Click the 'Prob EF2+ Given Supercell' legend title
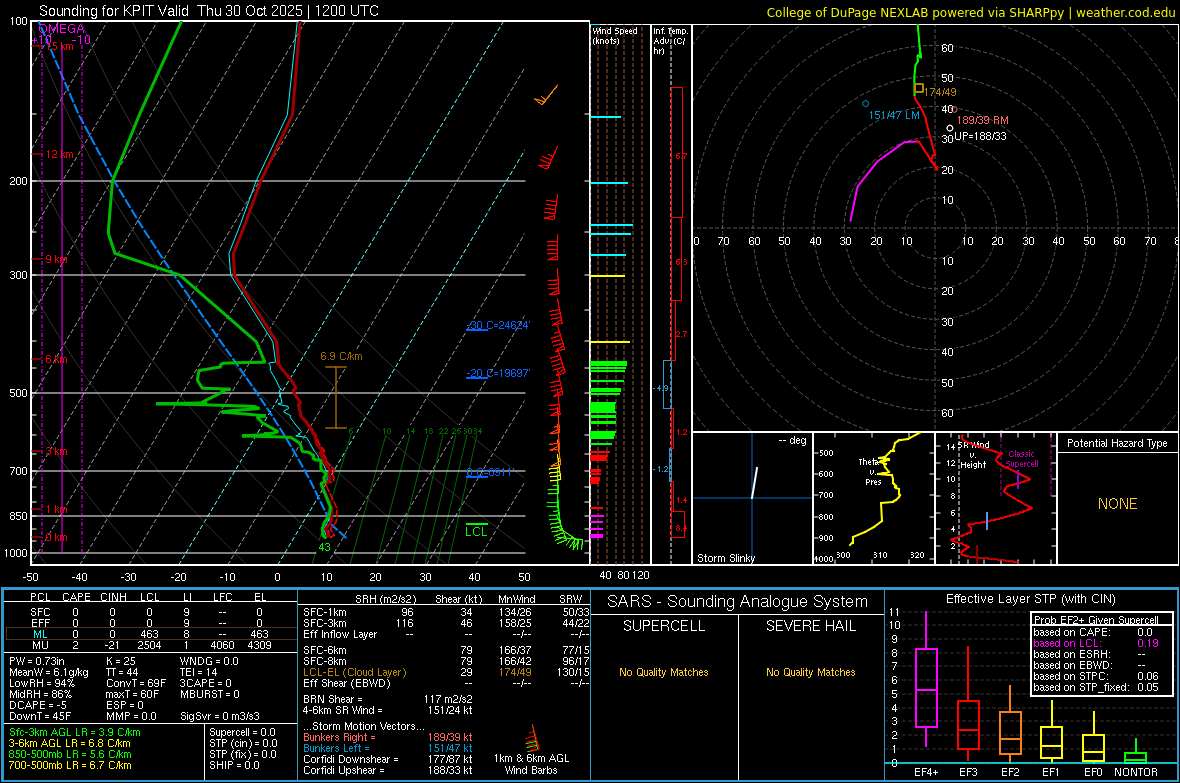Viewport: 1180px width, 783px height. point(1096,620)
